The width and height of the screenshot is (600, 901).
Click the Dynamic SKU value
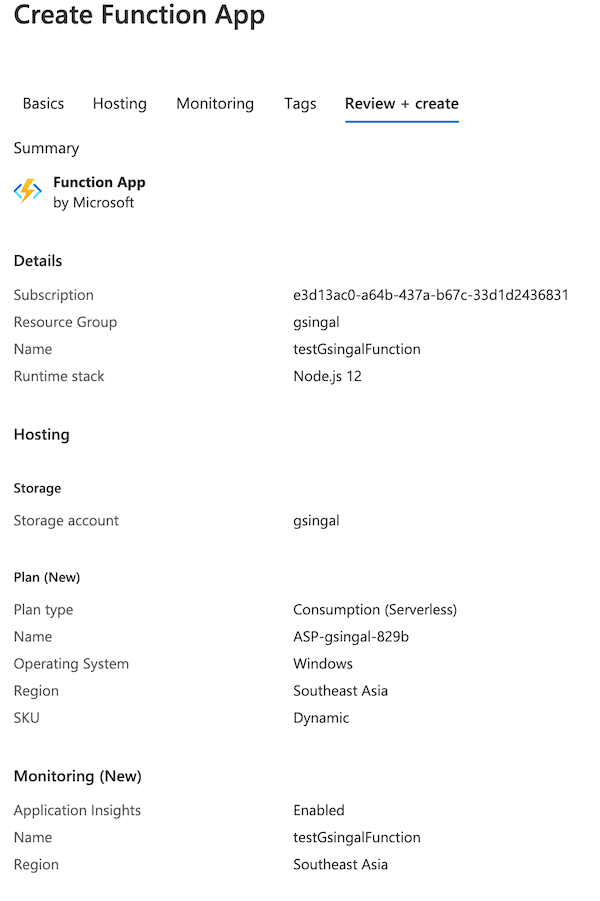tap(321, 717)
